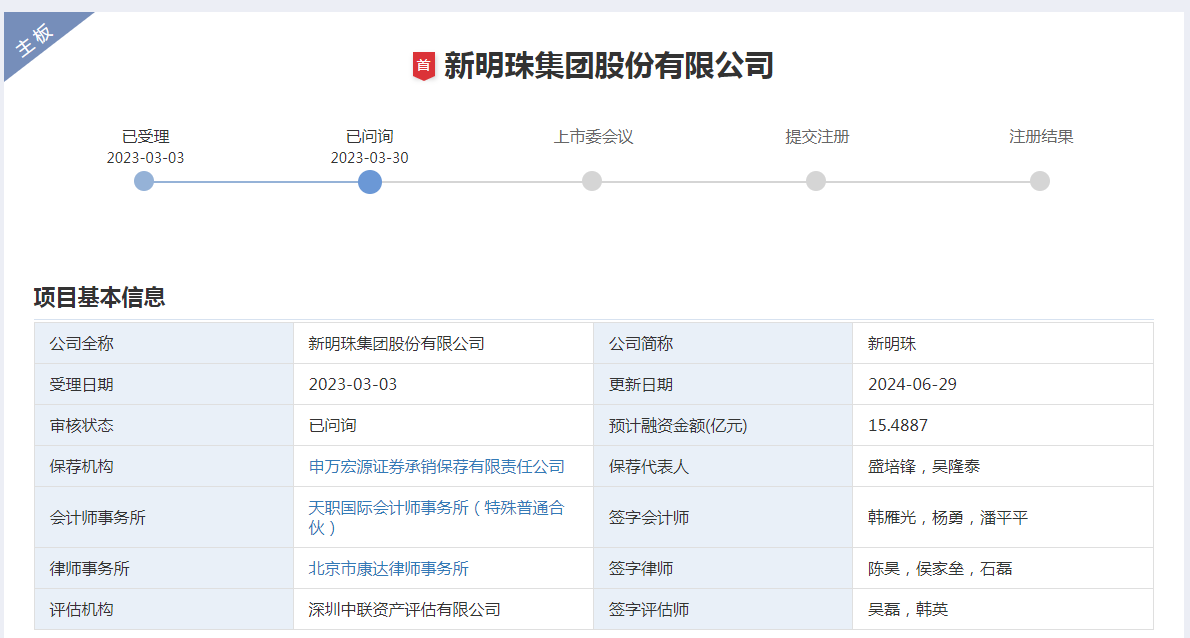Click the 韩雁光，杨勇，潘平平 value cell
Viewport: 1190px width, 638px height.
tap(1003, 517)
